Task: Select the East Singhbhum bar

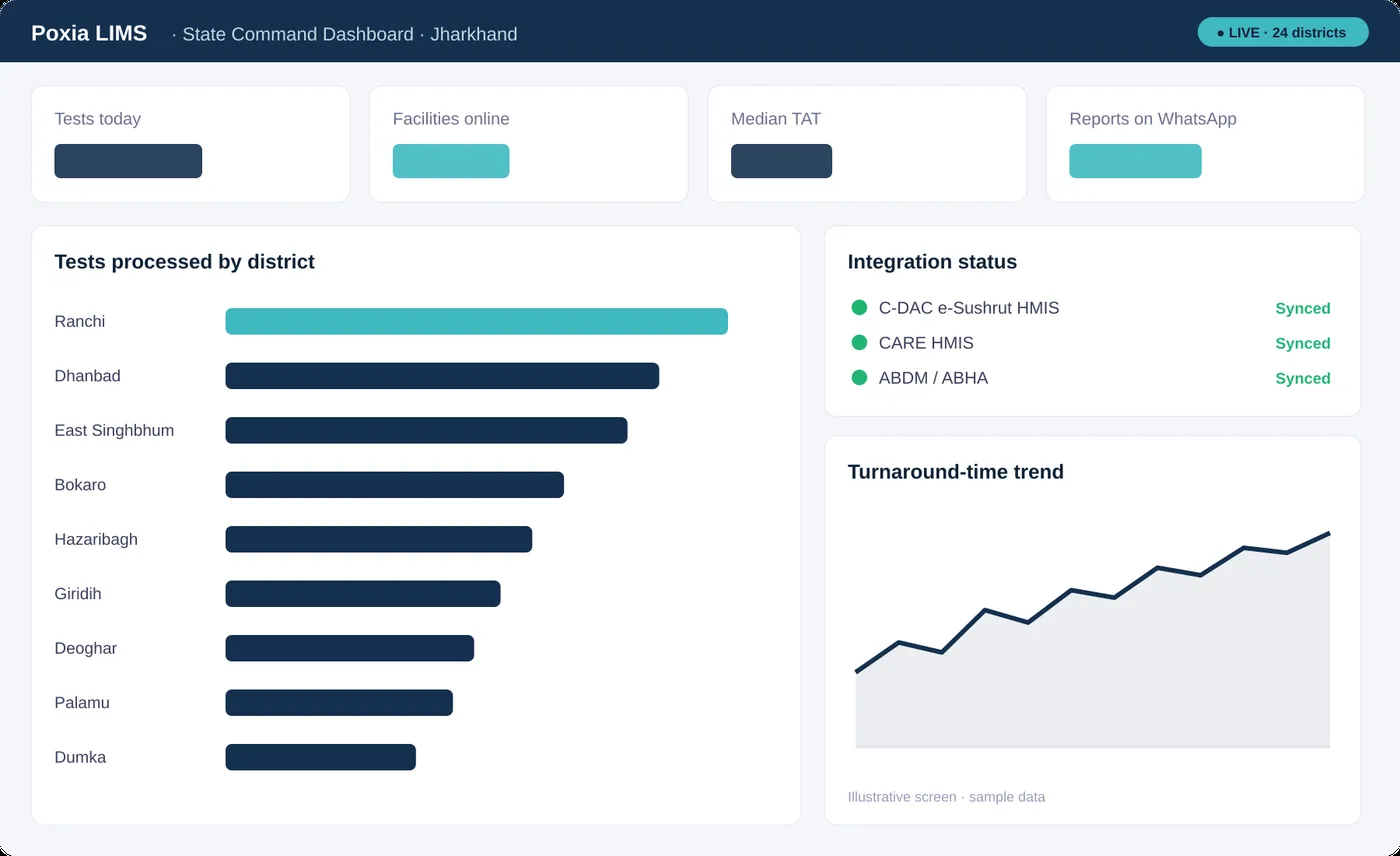Action: point(426,430)
